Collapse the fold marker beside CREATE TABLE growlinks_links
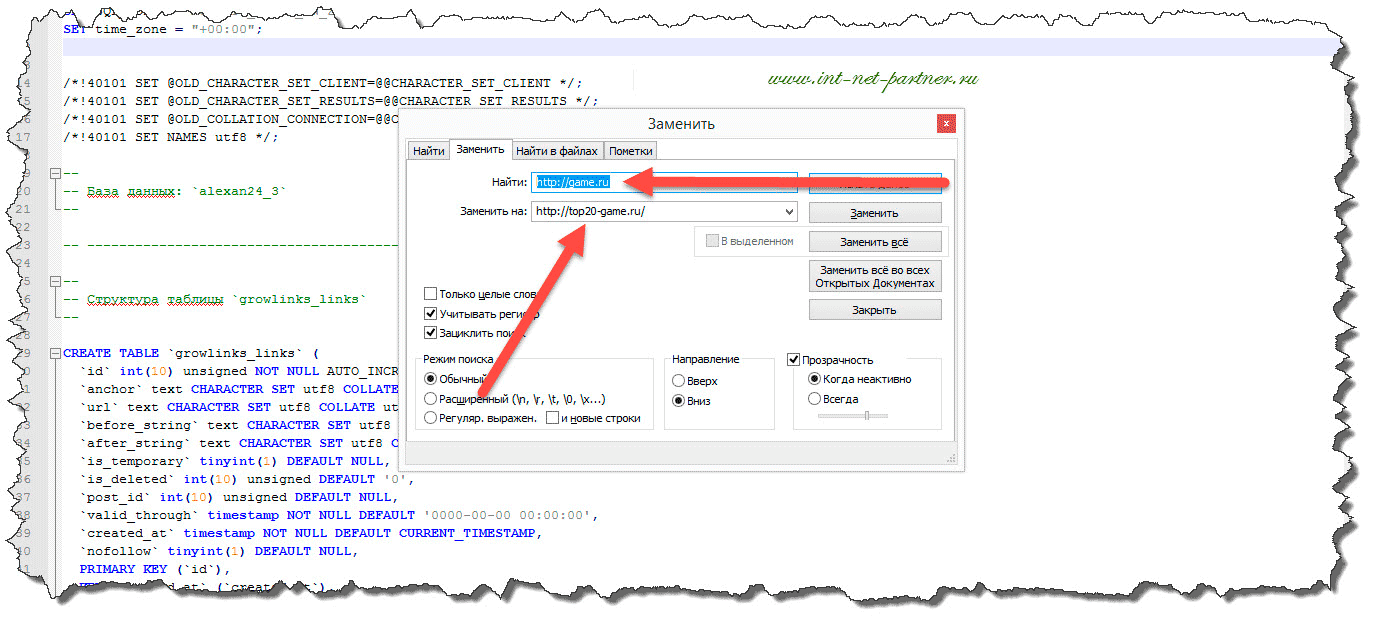 point(53,353)
